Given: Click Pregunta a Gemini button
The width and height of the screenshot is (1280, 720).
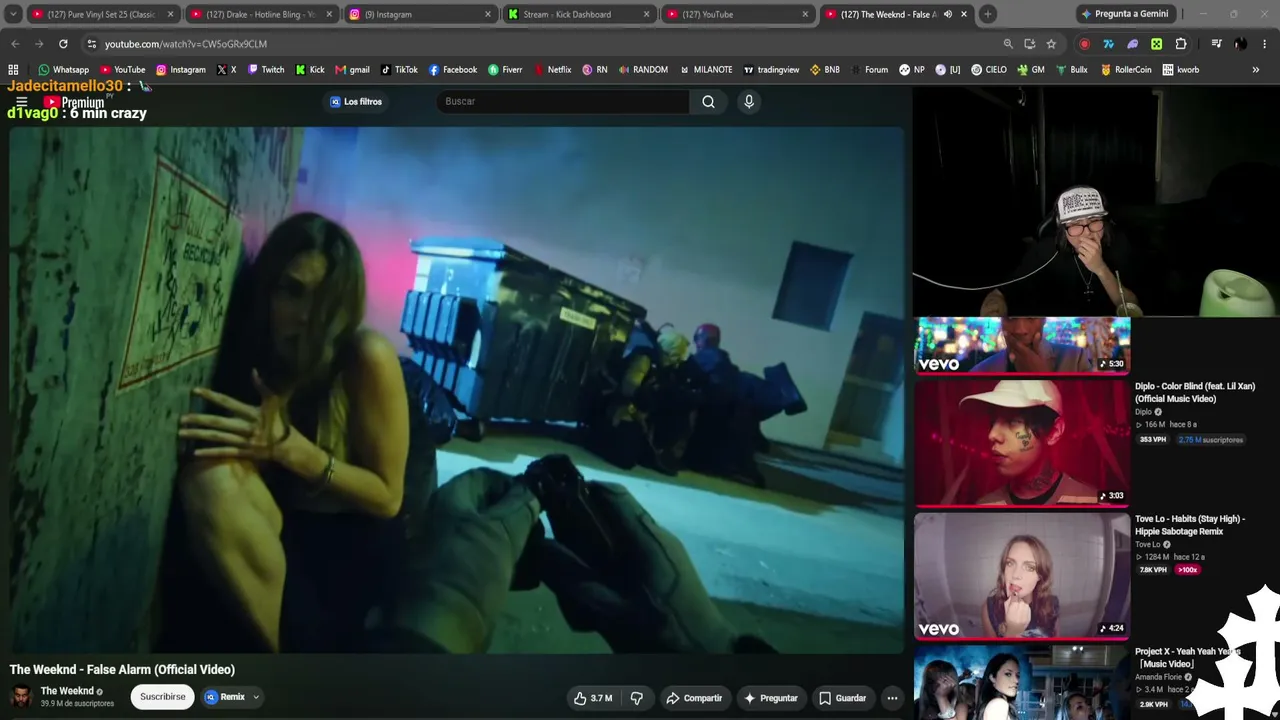Looking at the screenshot, I should click(x=1124, y=14).
